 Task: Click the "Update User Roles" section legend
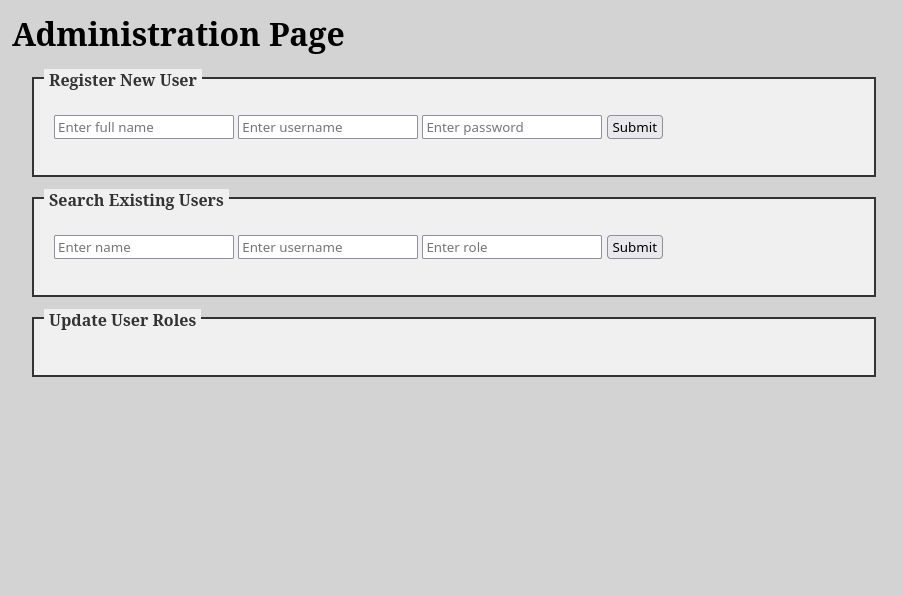[x=122, y=320]
